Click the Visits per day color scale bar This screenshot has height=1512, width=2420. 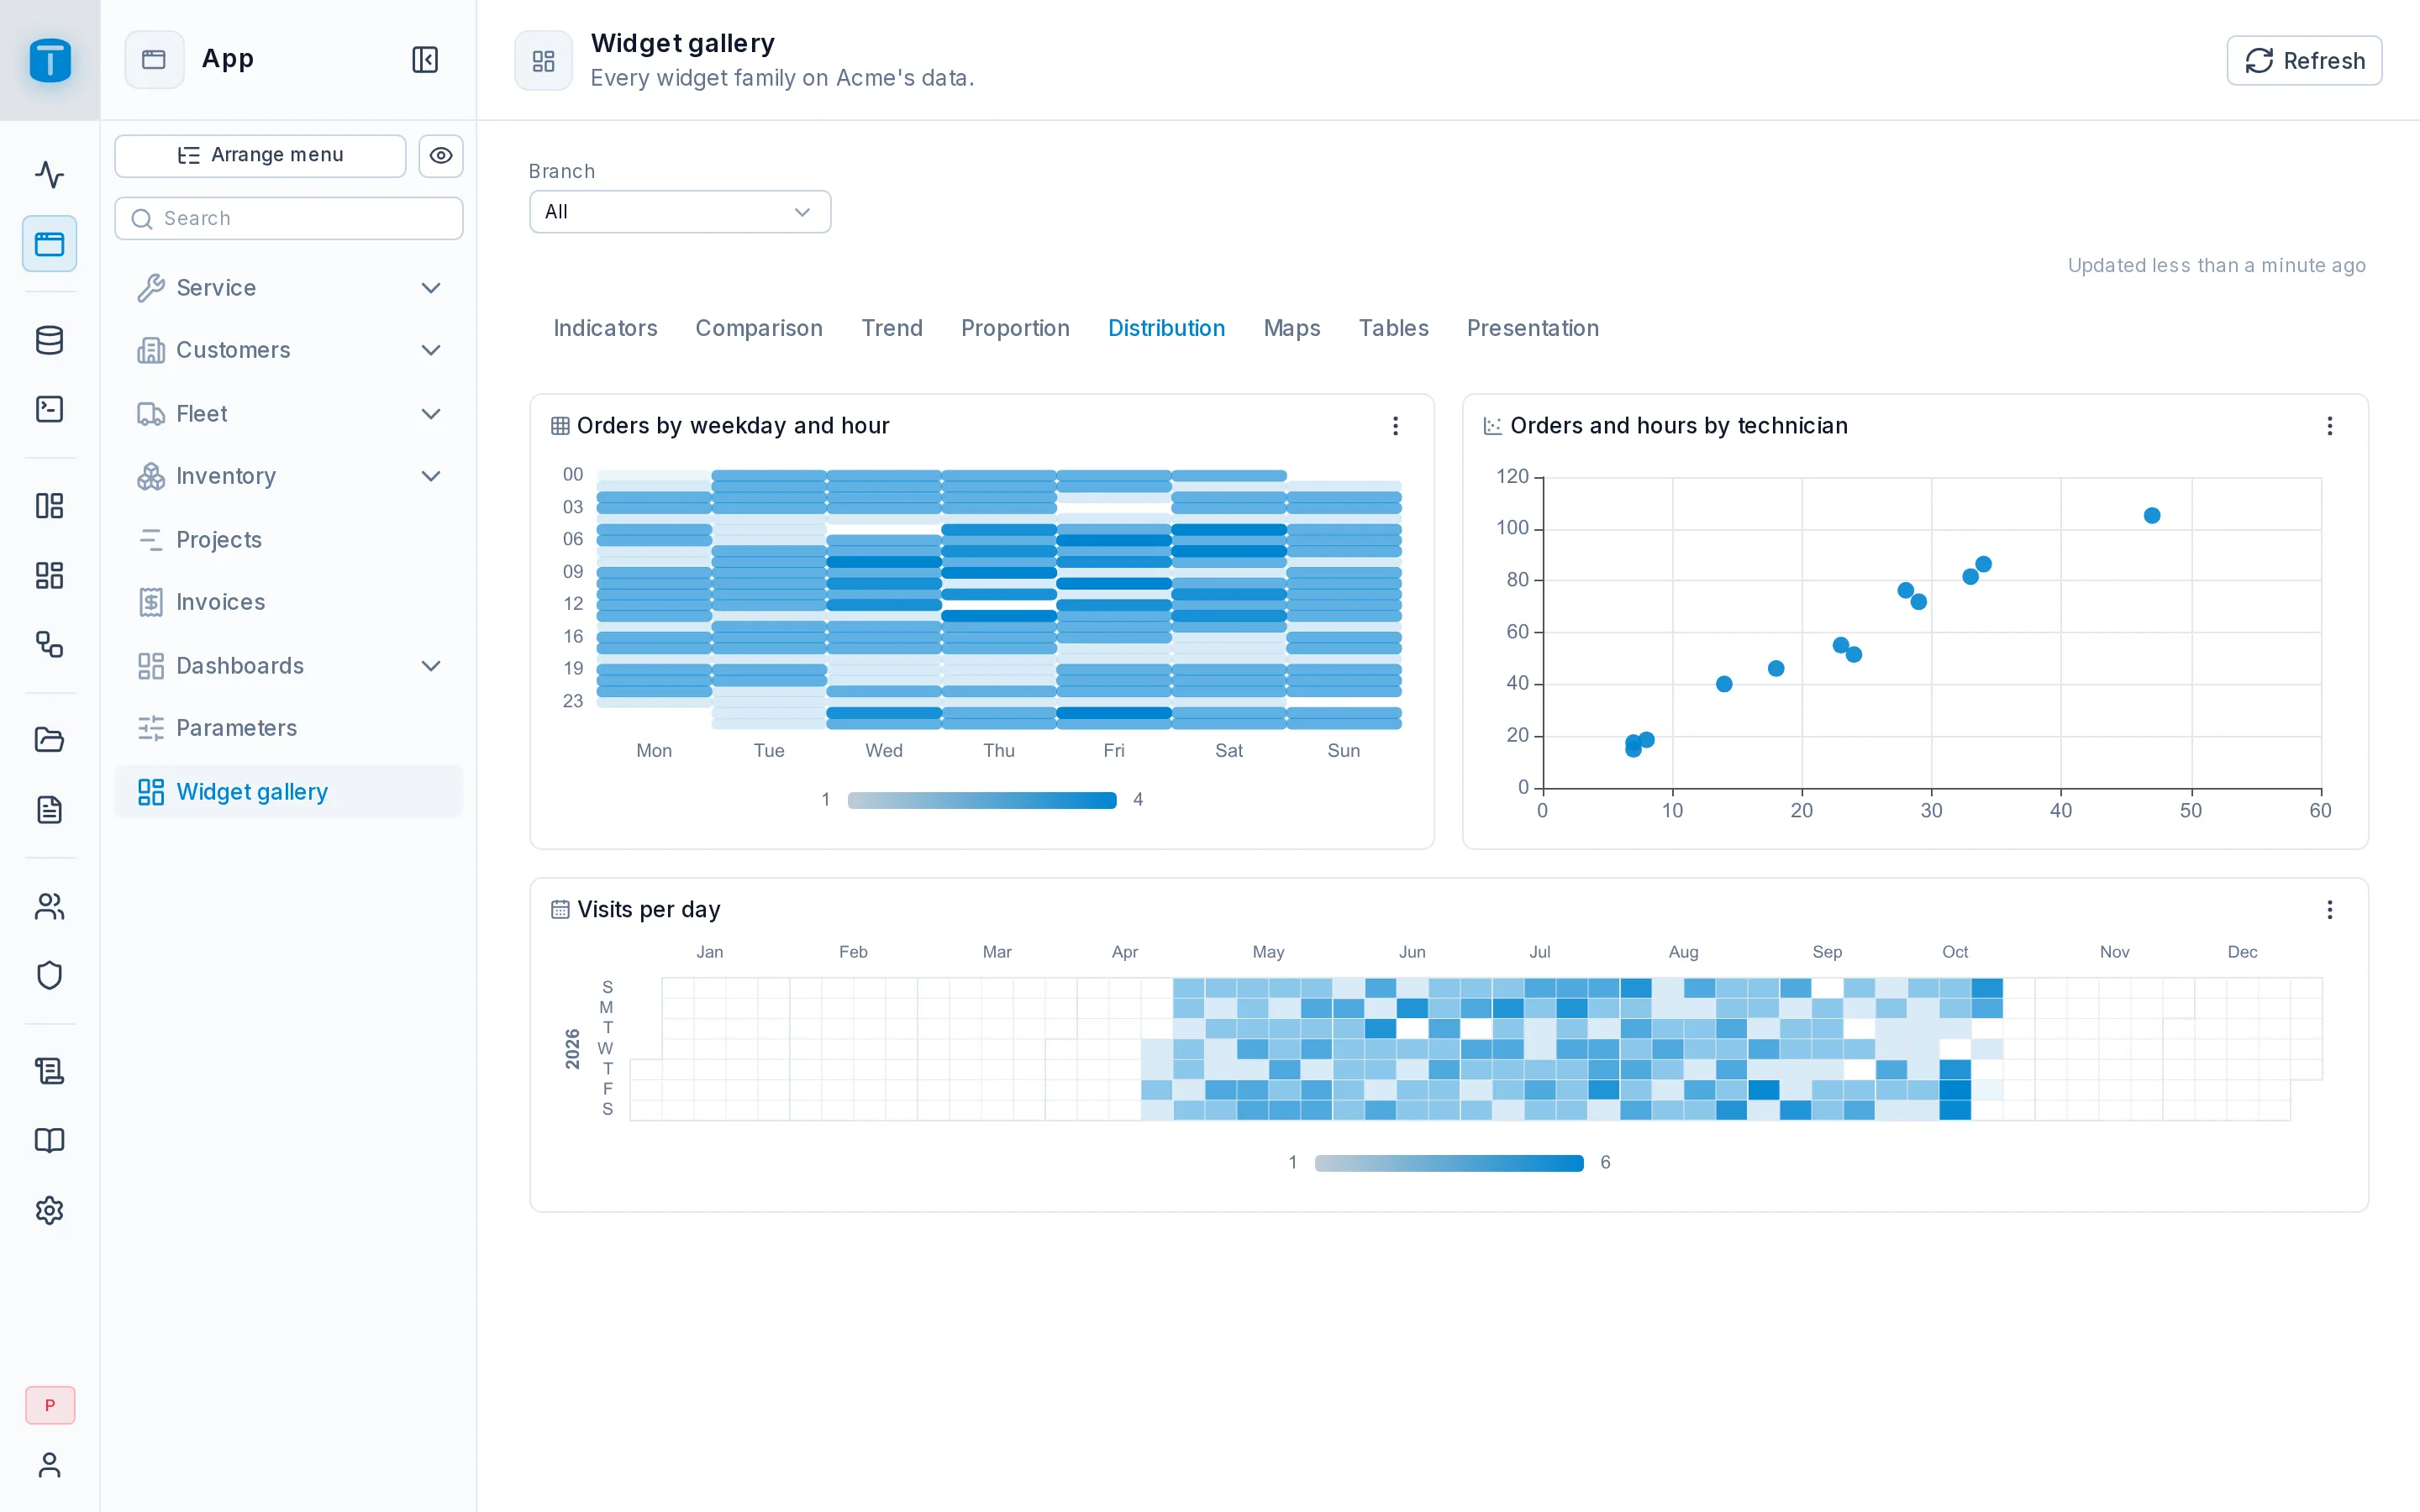[x=1449, y=1163]
